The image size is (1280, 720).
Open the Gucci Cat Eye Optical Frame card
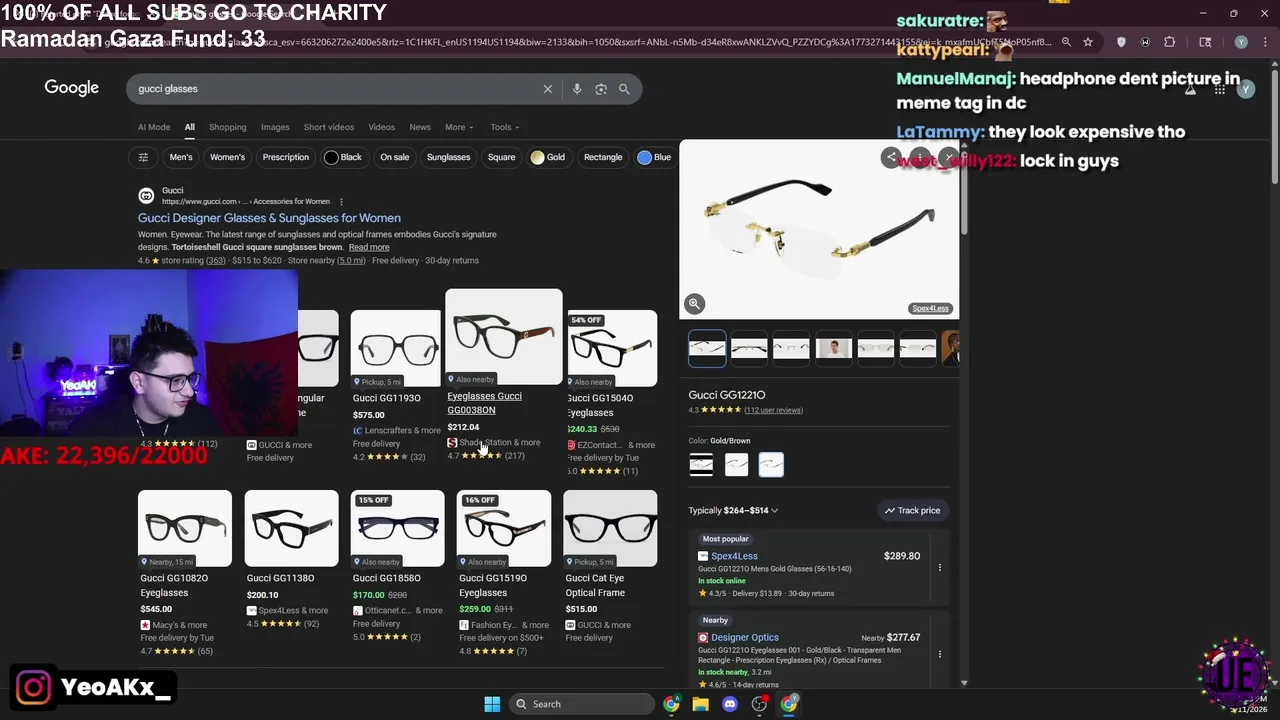tap(610, 567)
